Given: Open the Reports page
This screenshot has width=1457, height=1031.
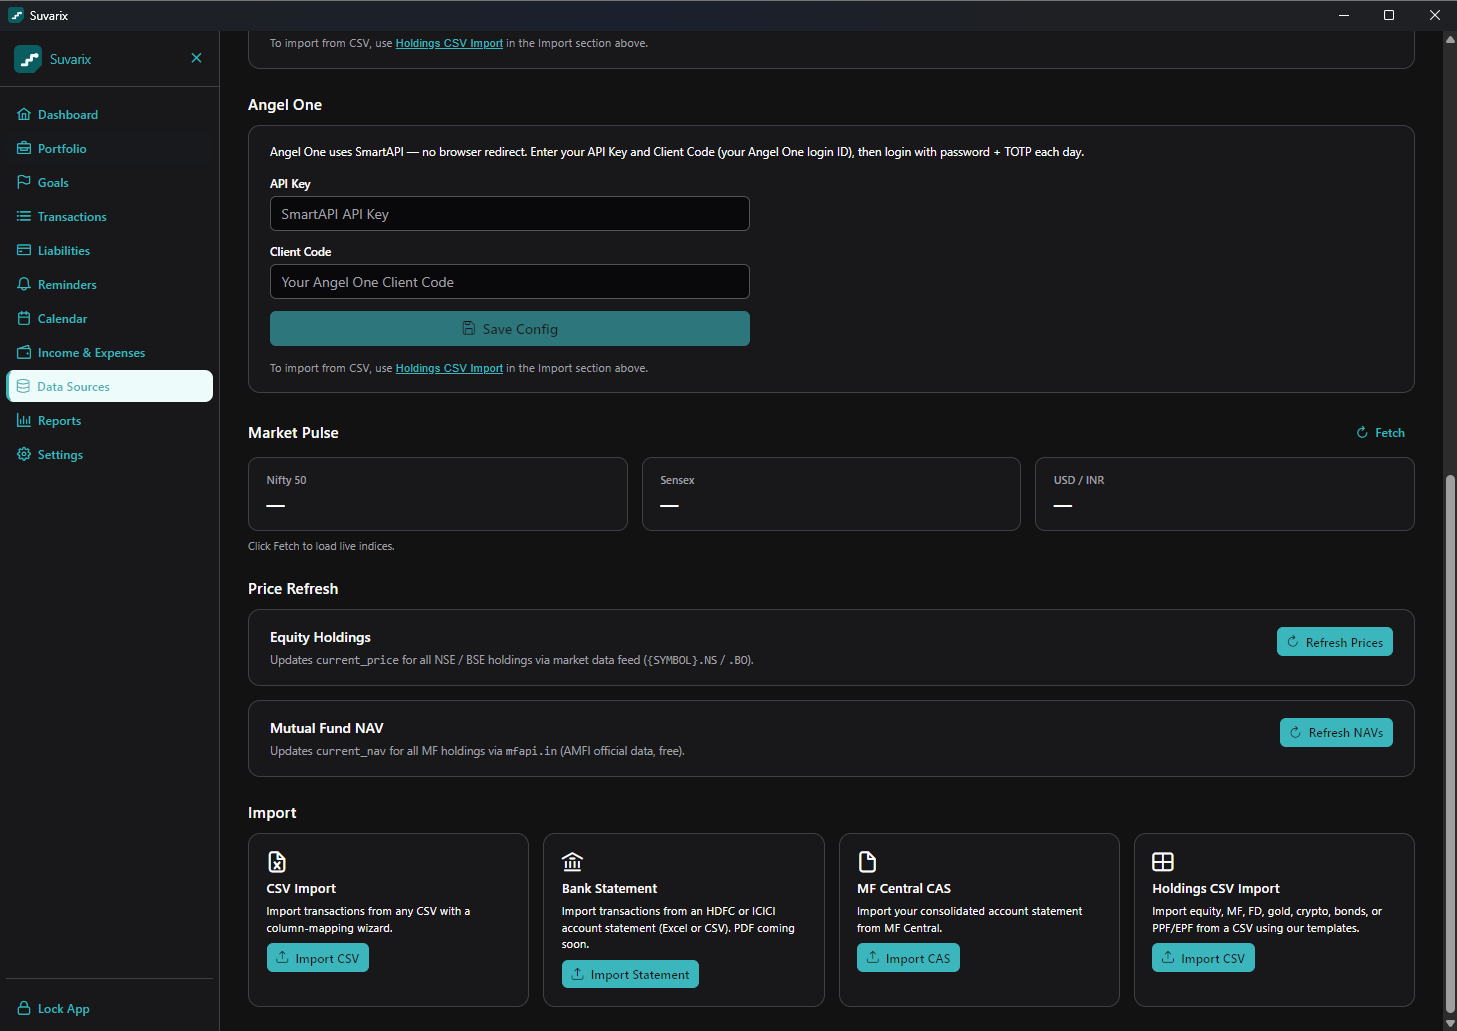Looking at the screenshot, I should [109, 420].
